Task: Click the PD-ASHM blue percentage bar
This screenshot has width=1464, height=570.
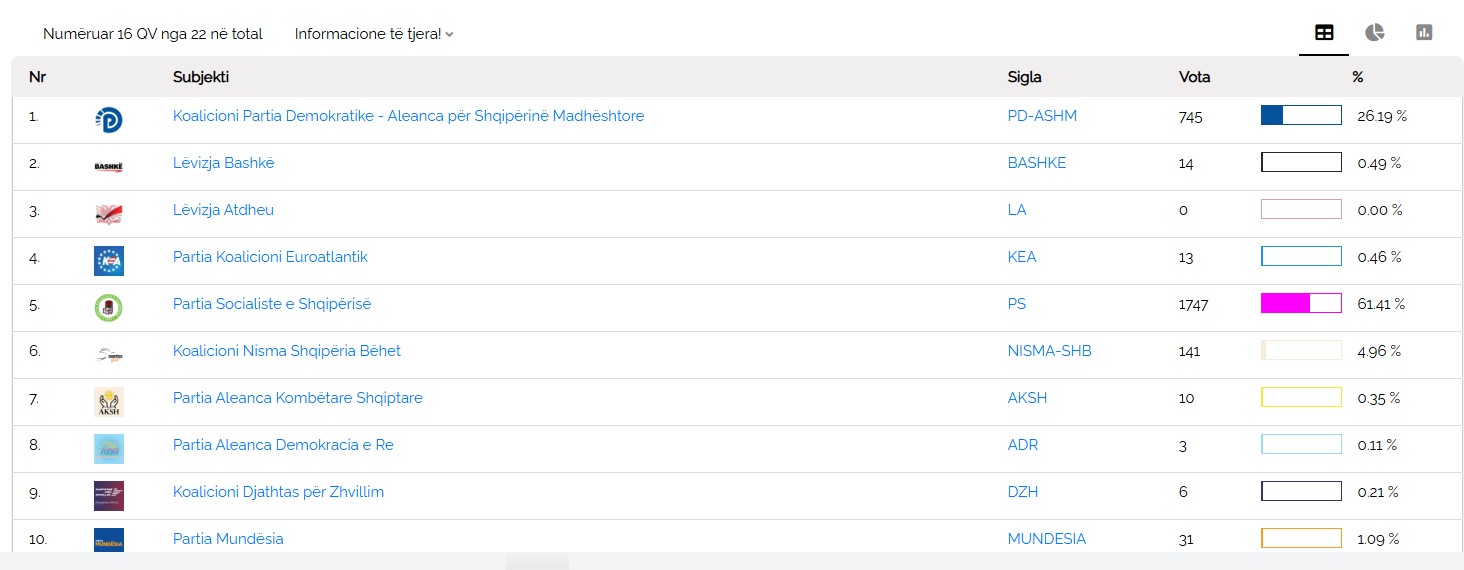Action: tap(1301, 115)
